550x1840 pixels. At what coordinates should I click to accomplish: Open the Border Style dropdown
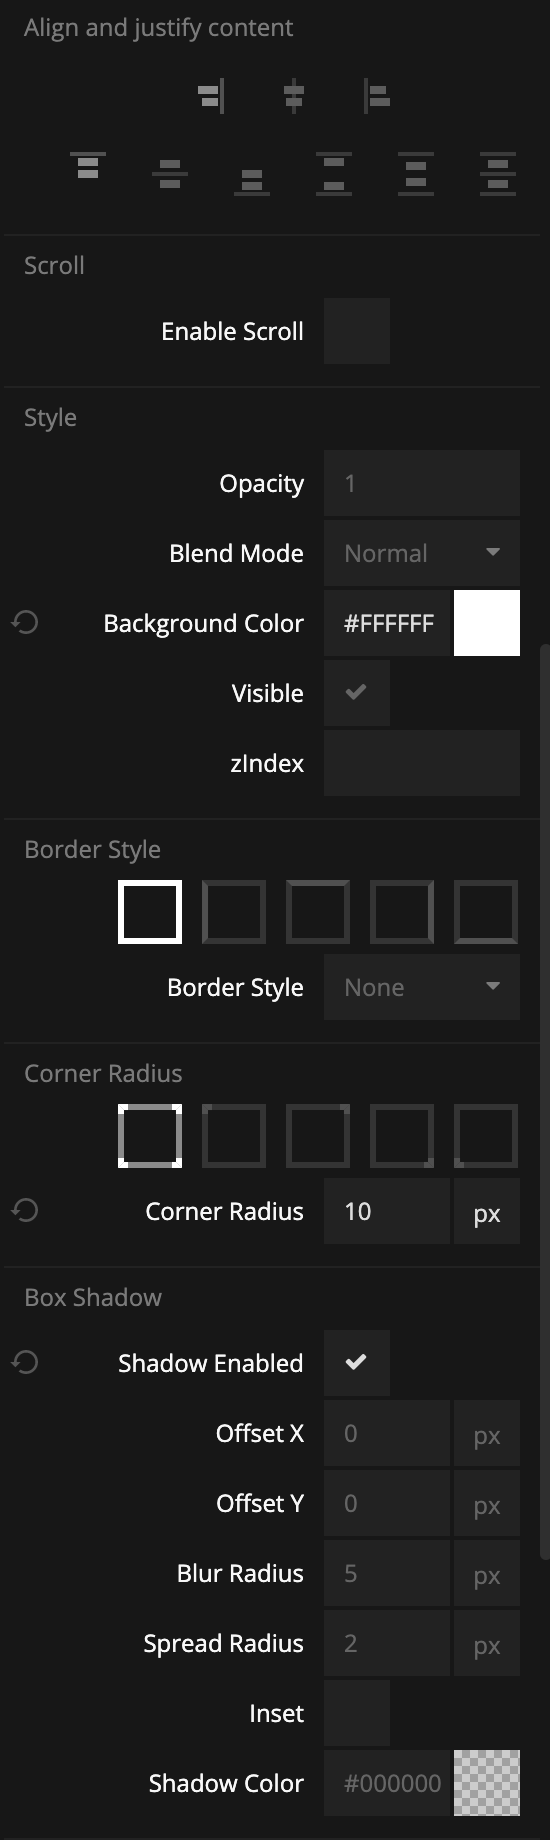(422, 987)
